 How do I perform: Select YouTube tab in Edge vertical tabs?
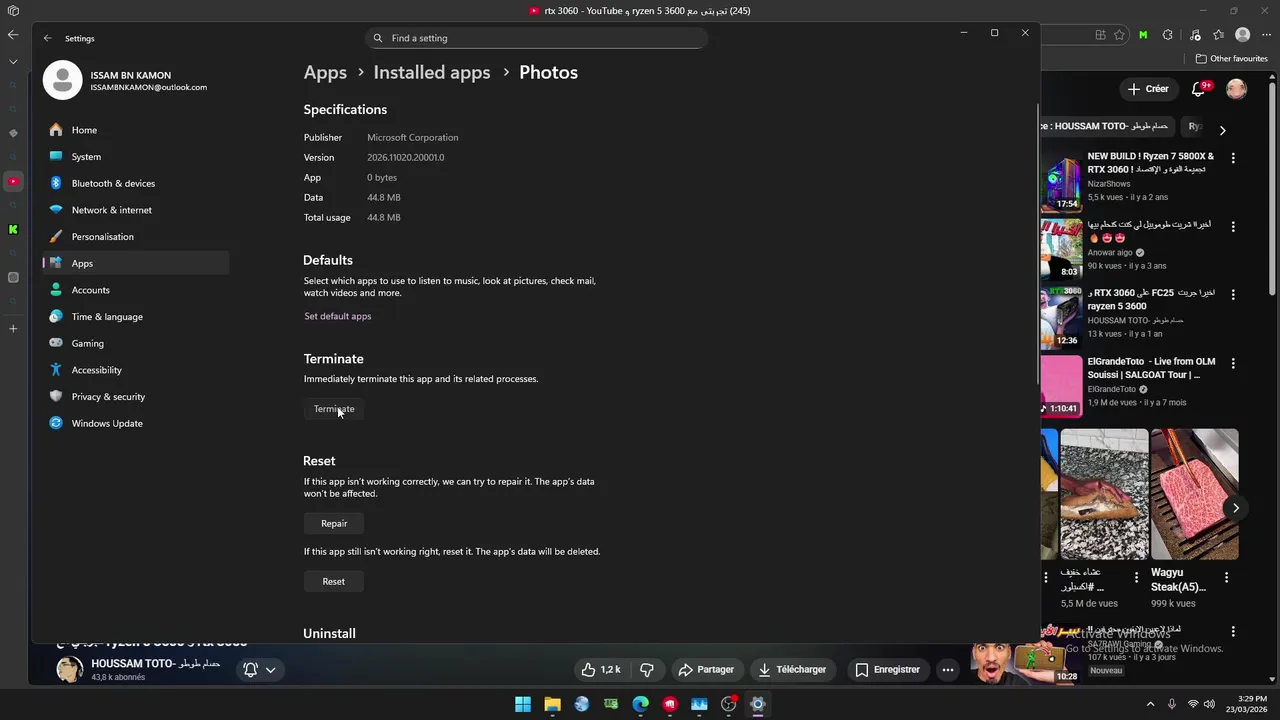point(13,182)
